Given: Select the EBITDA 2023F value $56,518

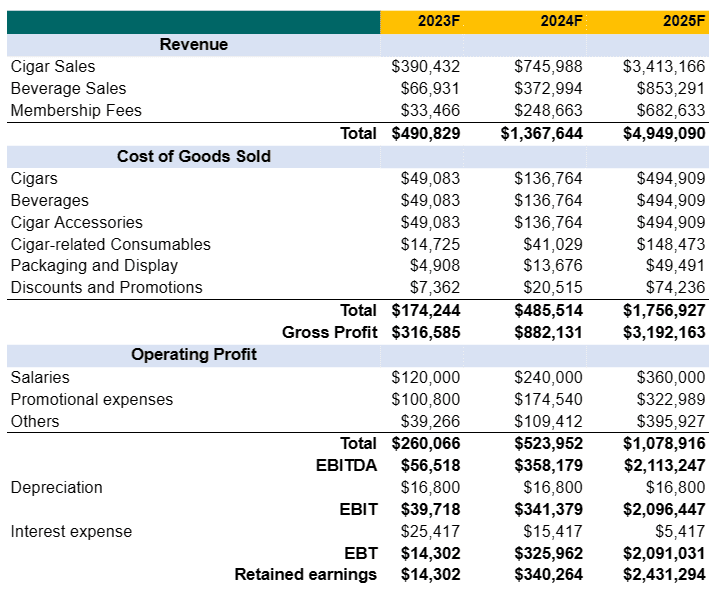Looking at the screenshot, I should tap(430, 465).
